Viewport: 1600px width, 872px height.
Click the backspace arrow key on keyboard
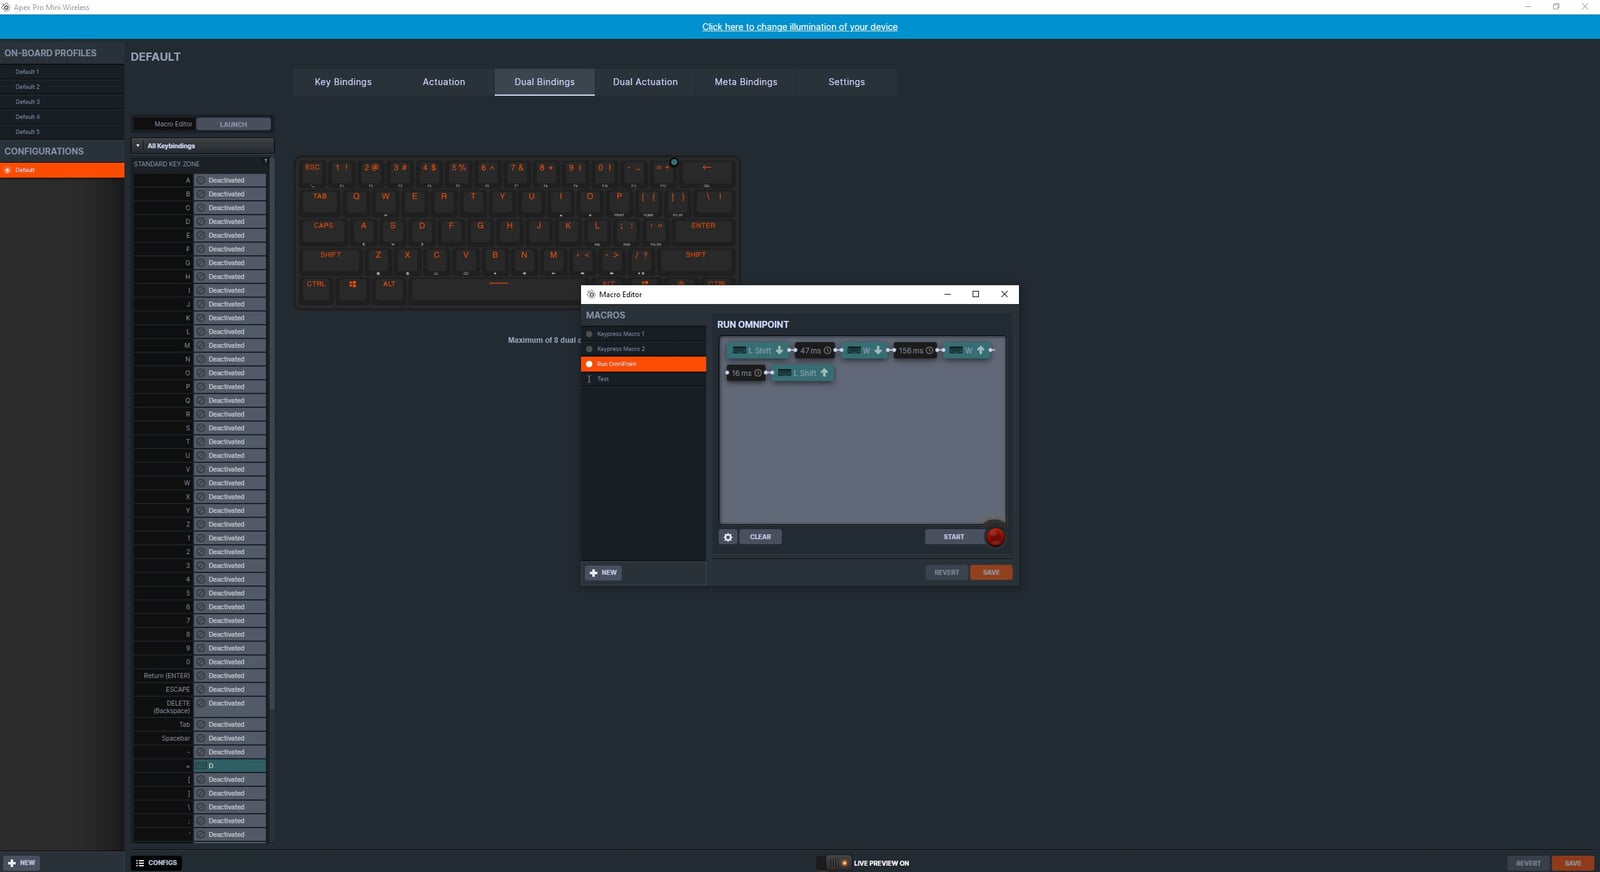tap(706, 168)
